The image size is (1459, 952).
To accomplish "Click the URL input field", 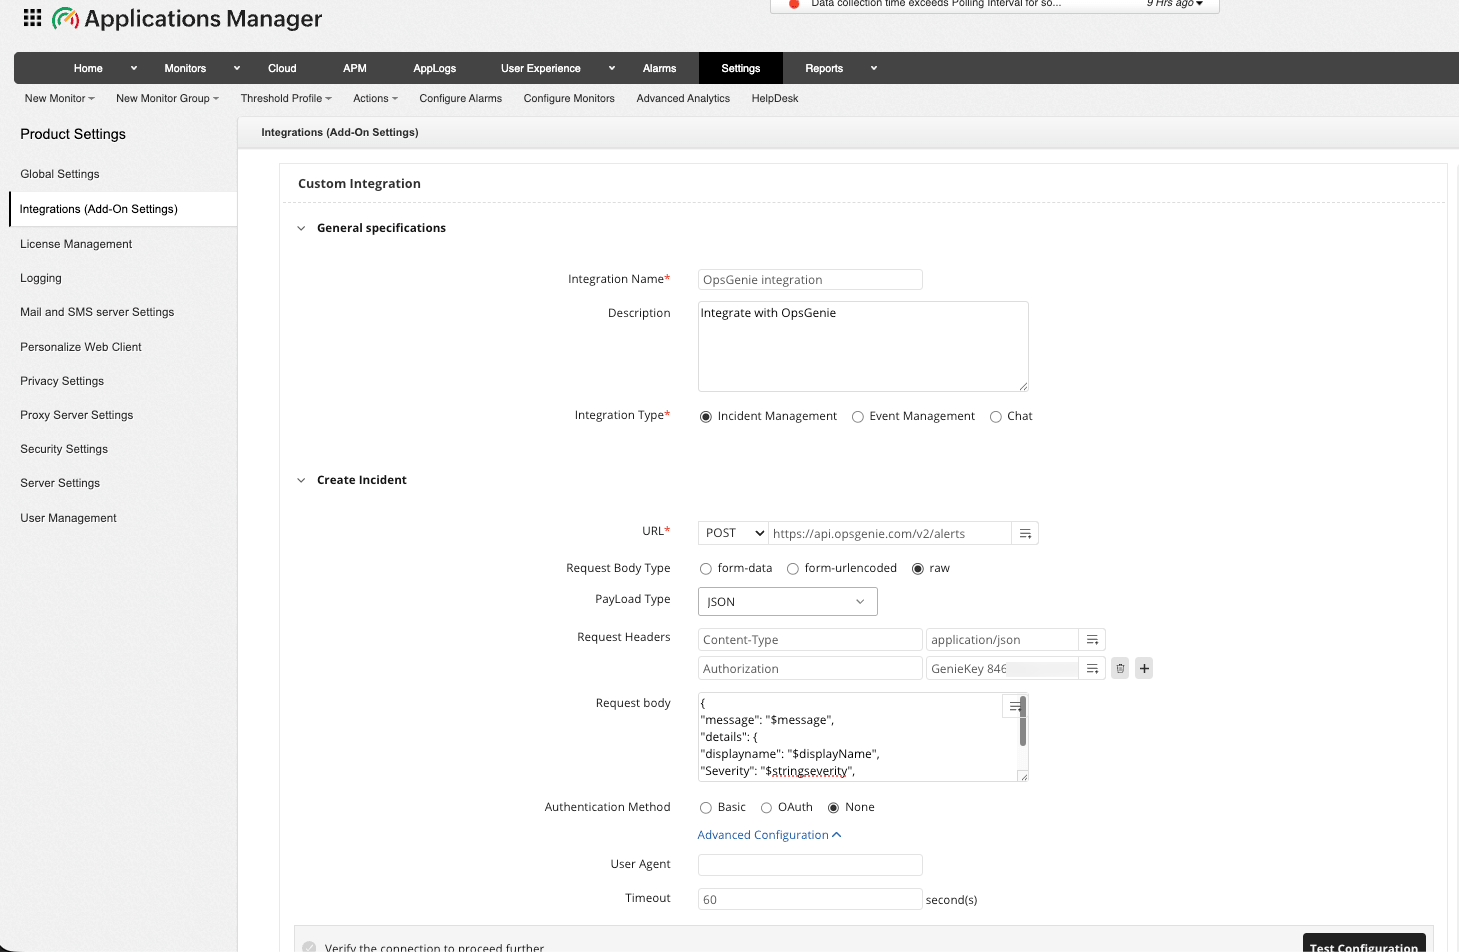I will tap(890, 533).
